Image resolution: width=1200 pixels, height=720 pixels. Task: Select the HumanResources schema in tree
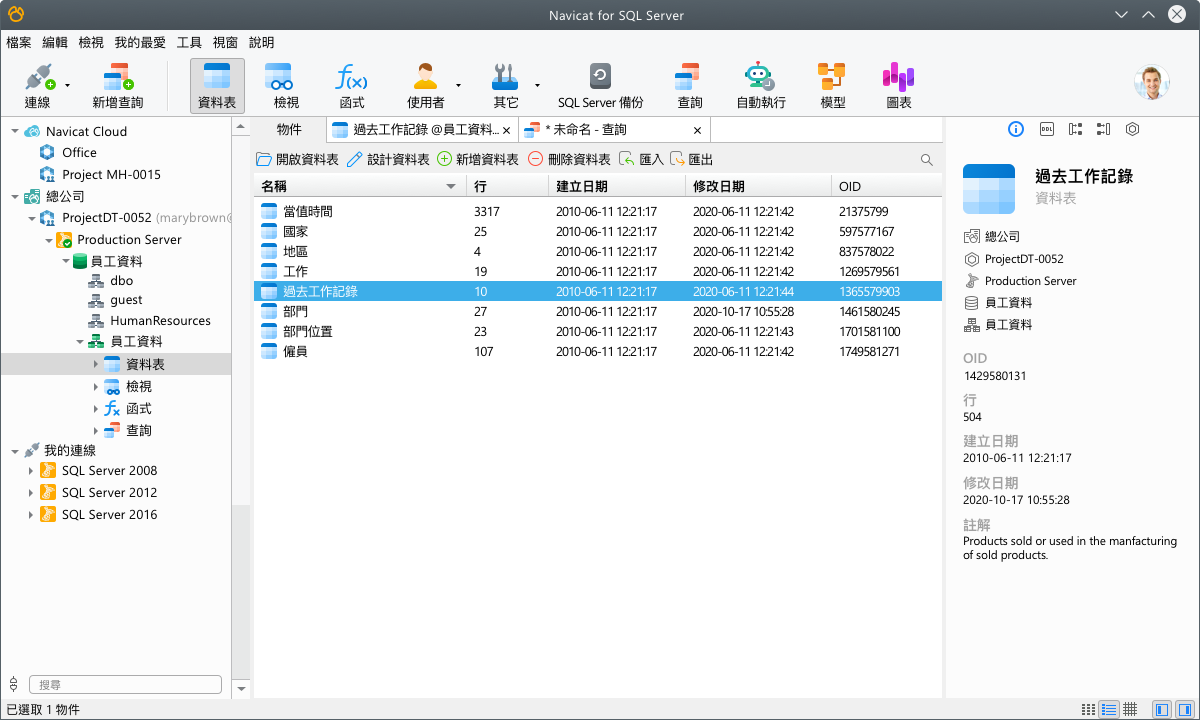tap(160, 321)
